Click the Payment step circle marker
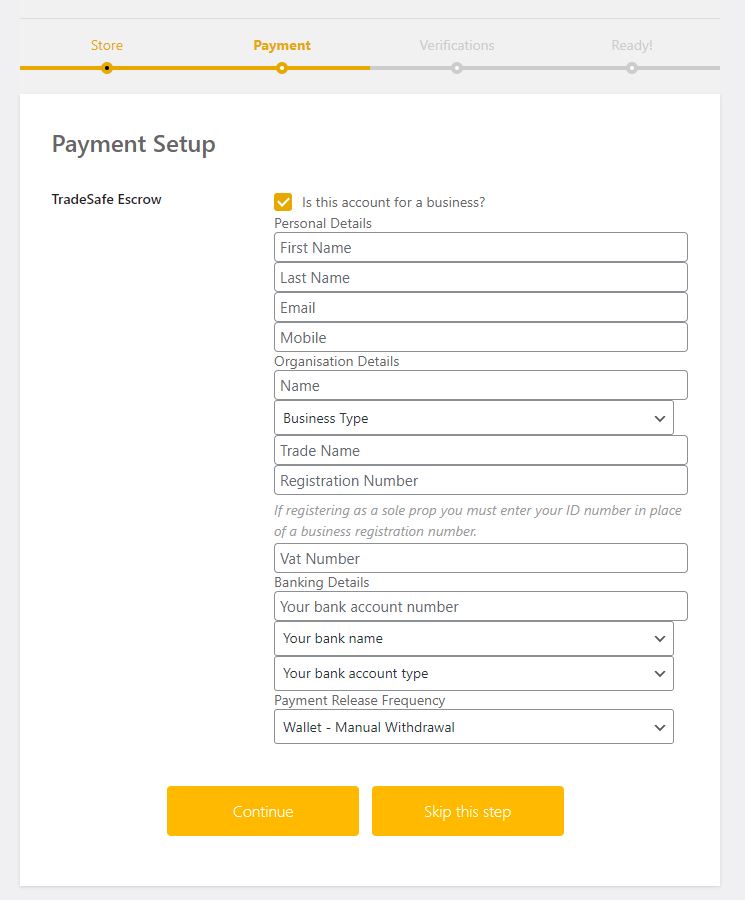 281,68
